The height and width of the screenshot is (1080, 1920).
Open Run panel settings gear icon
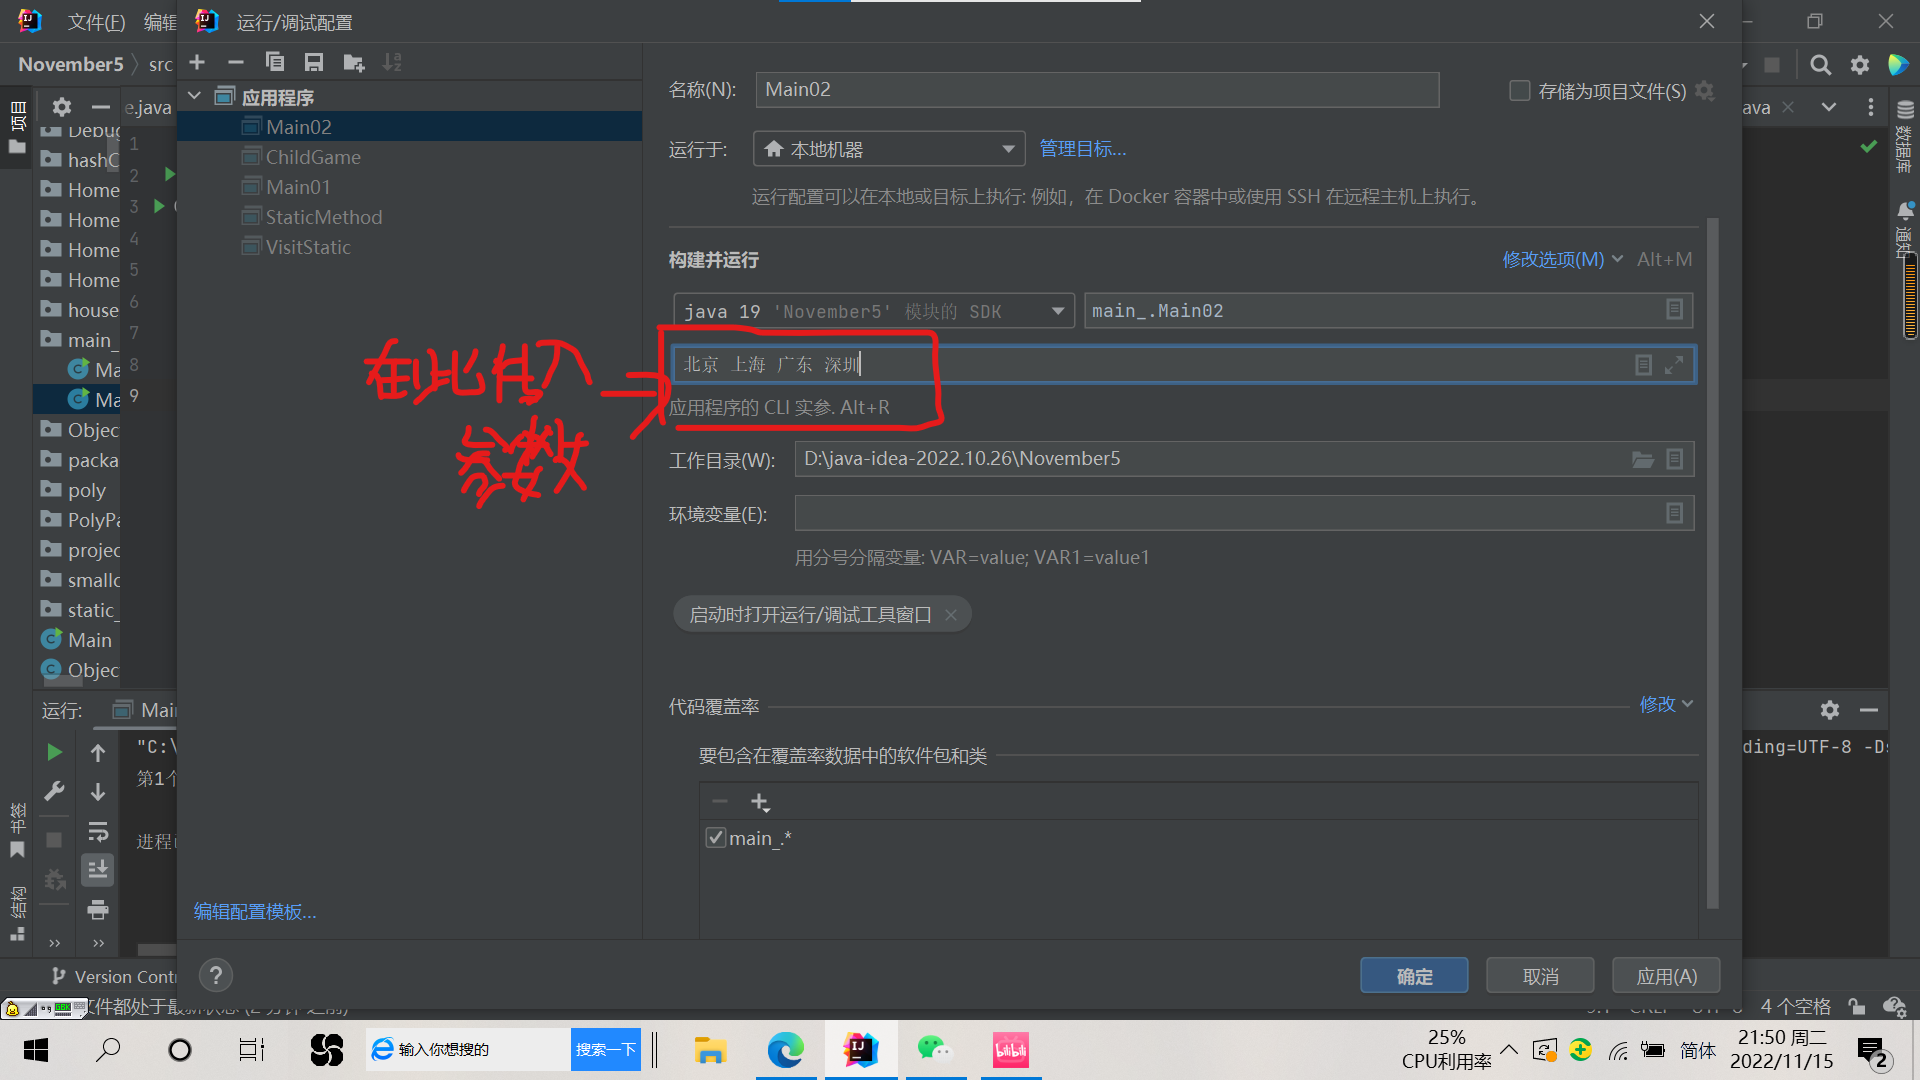[x=1830, y=710]
